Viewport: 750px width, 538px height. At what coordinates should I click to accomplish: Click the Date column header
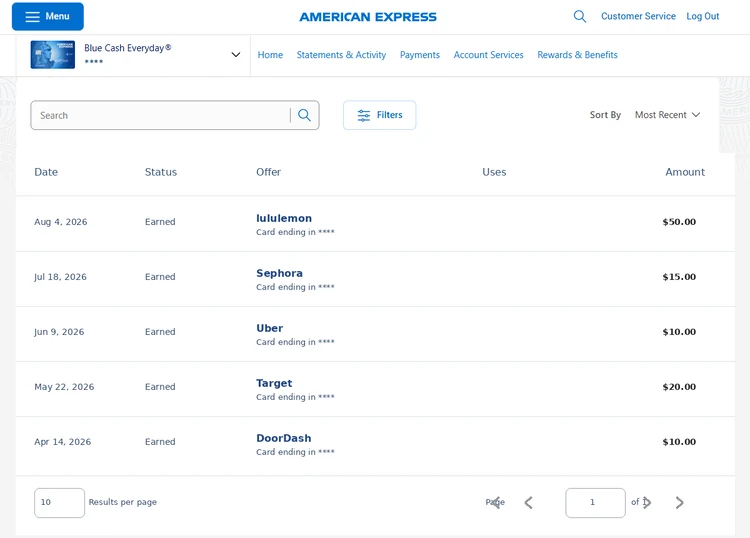(x=46, y=172)
